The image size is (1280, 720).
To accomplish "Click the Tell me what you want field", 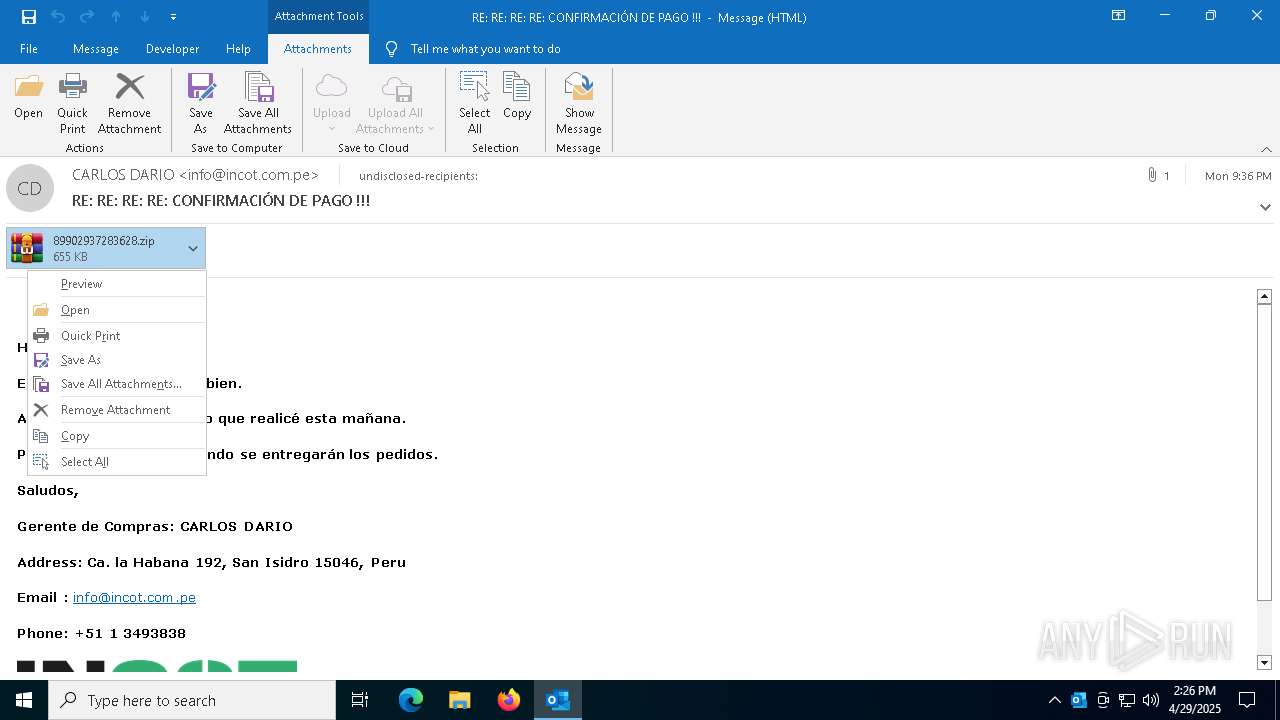I will pyautogui.click(x=485, y=48).
